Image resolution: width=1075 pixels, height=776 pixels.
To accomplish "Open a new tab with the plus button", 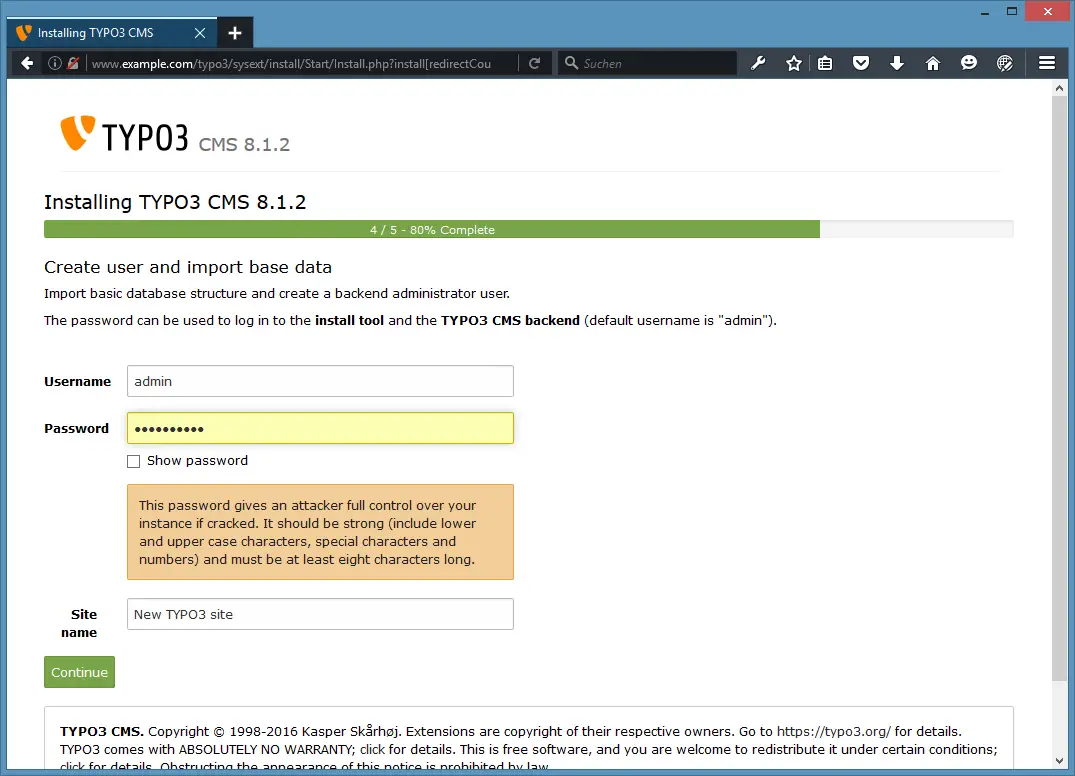I will [x=234, y=33].
